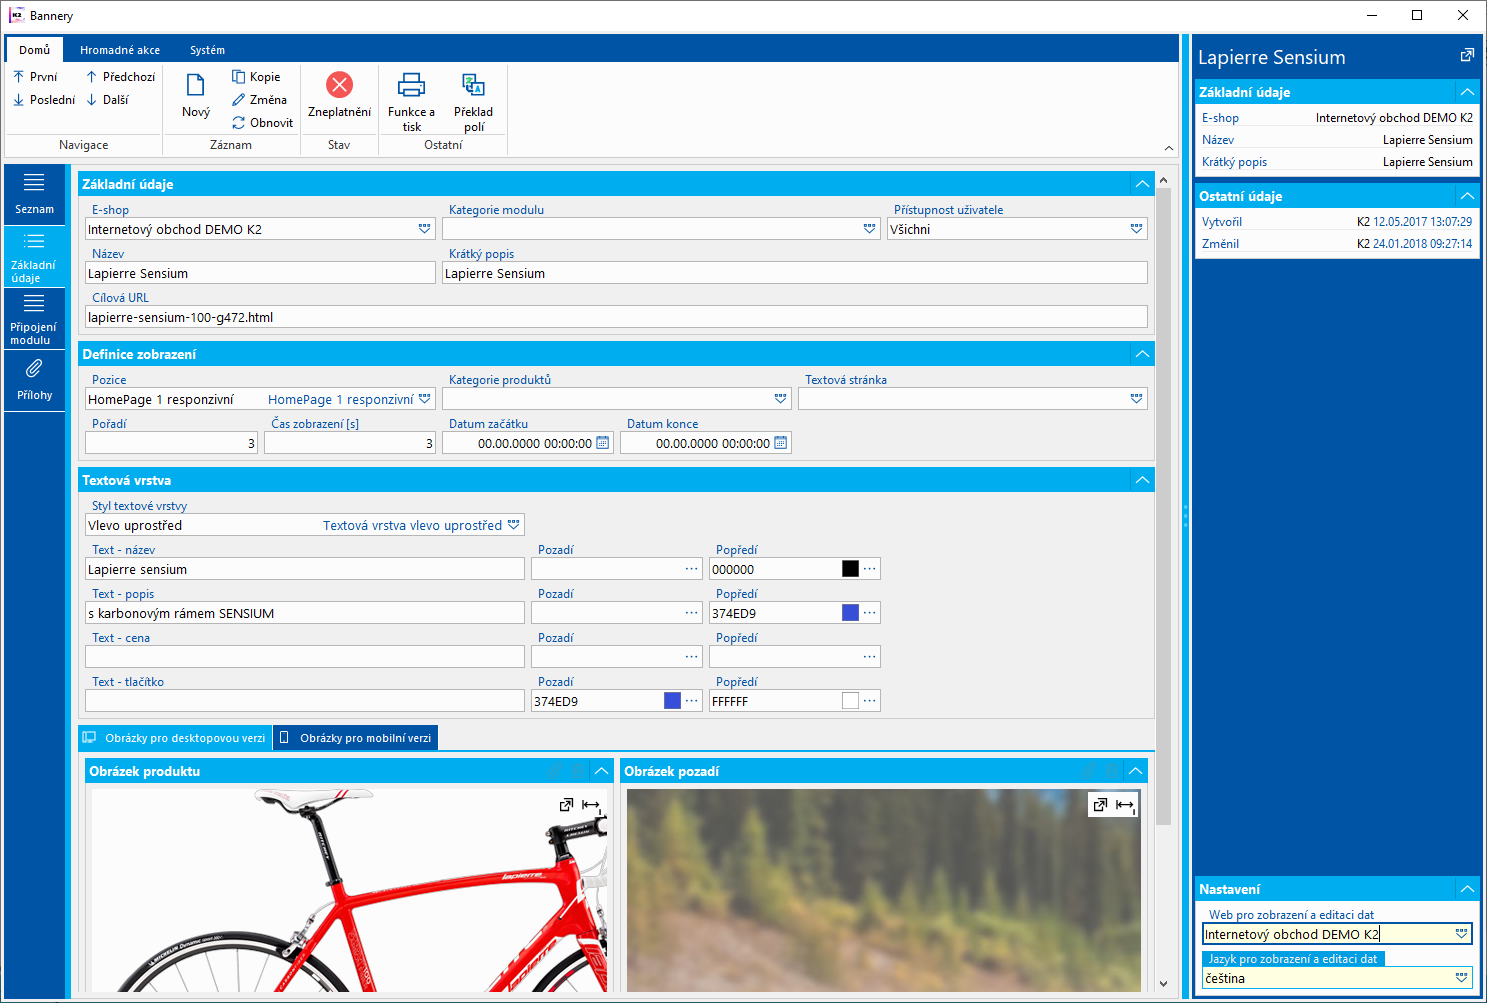Open Pozadí ellipsis for Text - popis

[692, 613]
